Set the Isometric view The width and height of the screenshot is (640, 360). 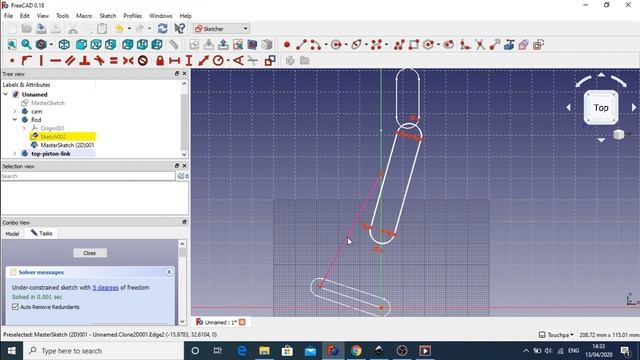(x=64, y=45)
